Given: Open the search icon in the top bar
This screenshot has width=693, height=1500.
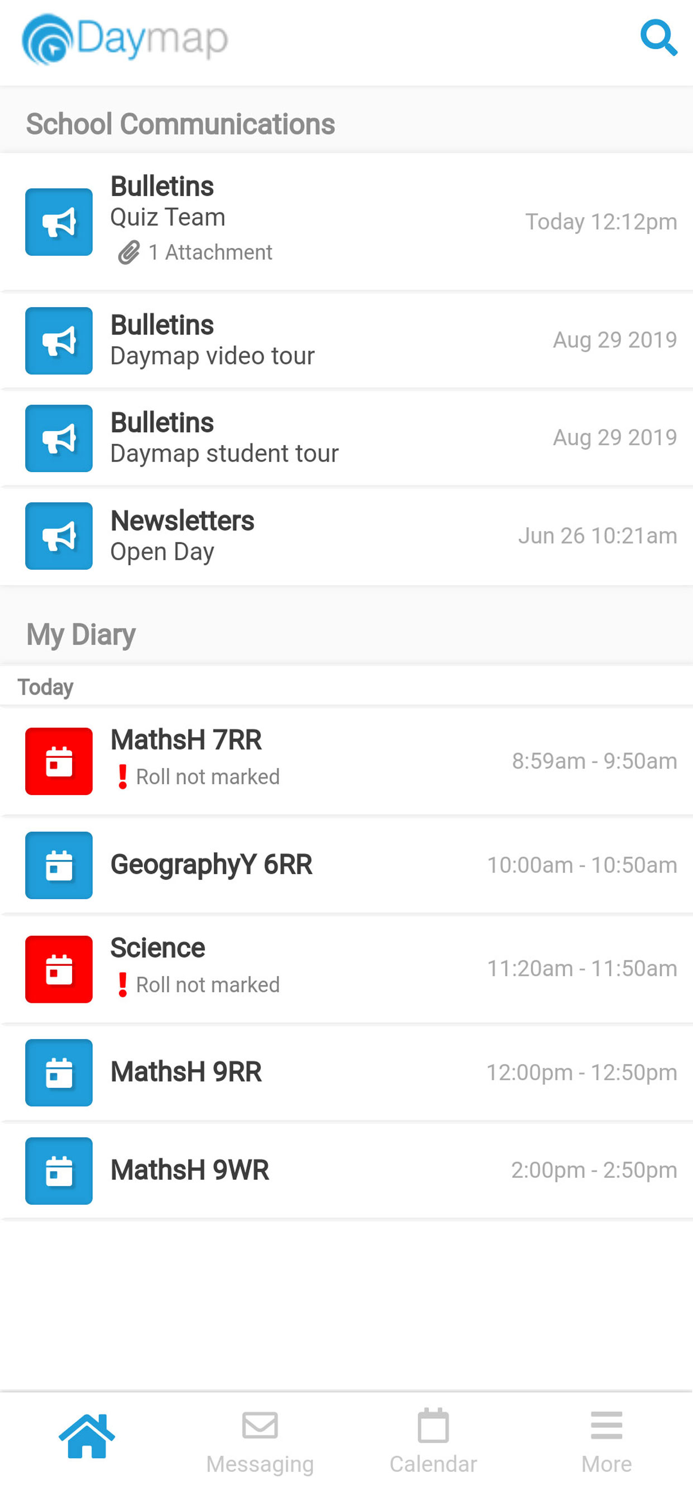Looking at the screenshot, I should point(659,38).
